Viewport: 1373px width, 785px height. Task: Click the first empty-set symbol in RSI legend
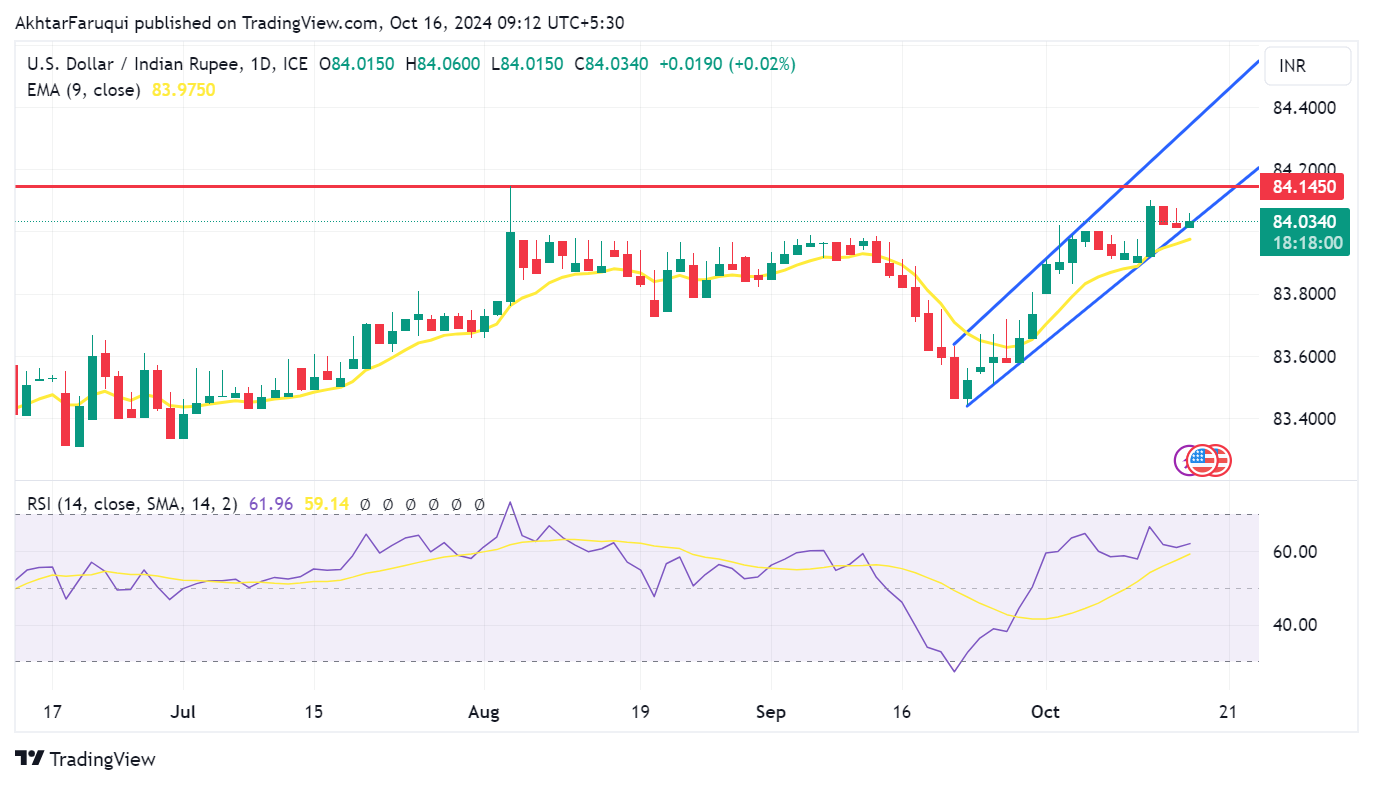tap(365, 505)
